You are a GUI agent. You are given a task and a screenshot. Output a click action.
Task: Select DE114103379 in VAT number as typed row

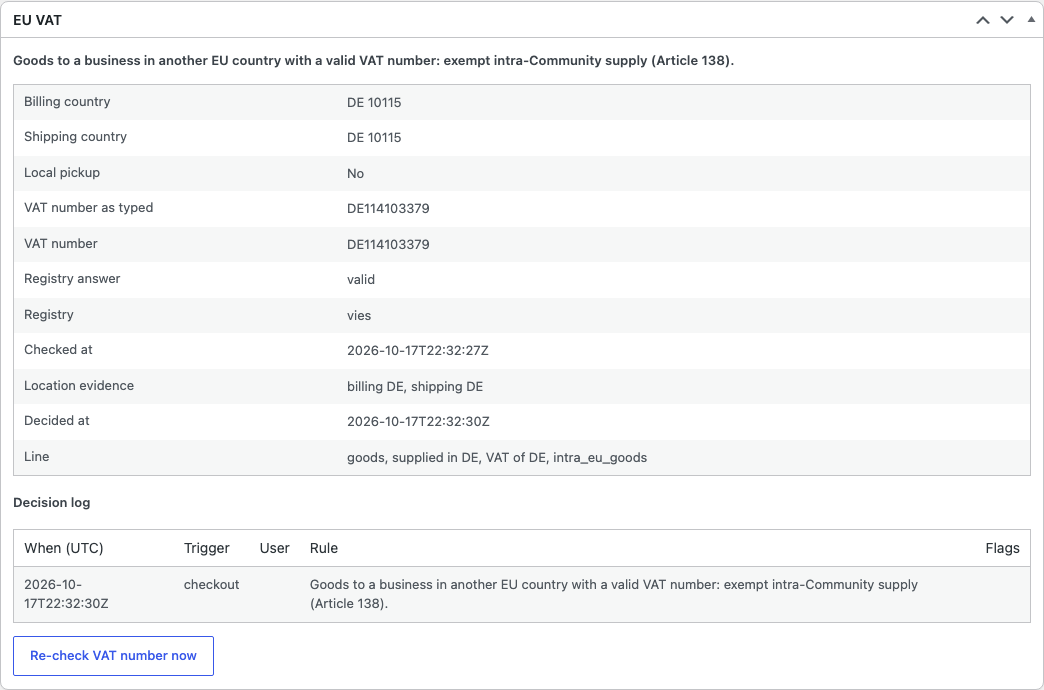tap(388, 209)
